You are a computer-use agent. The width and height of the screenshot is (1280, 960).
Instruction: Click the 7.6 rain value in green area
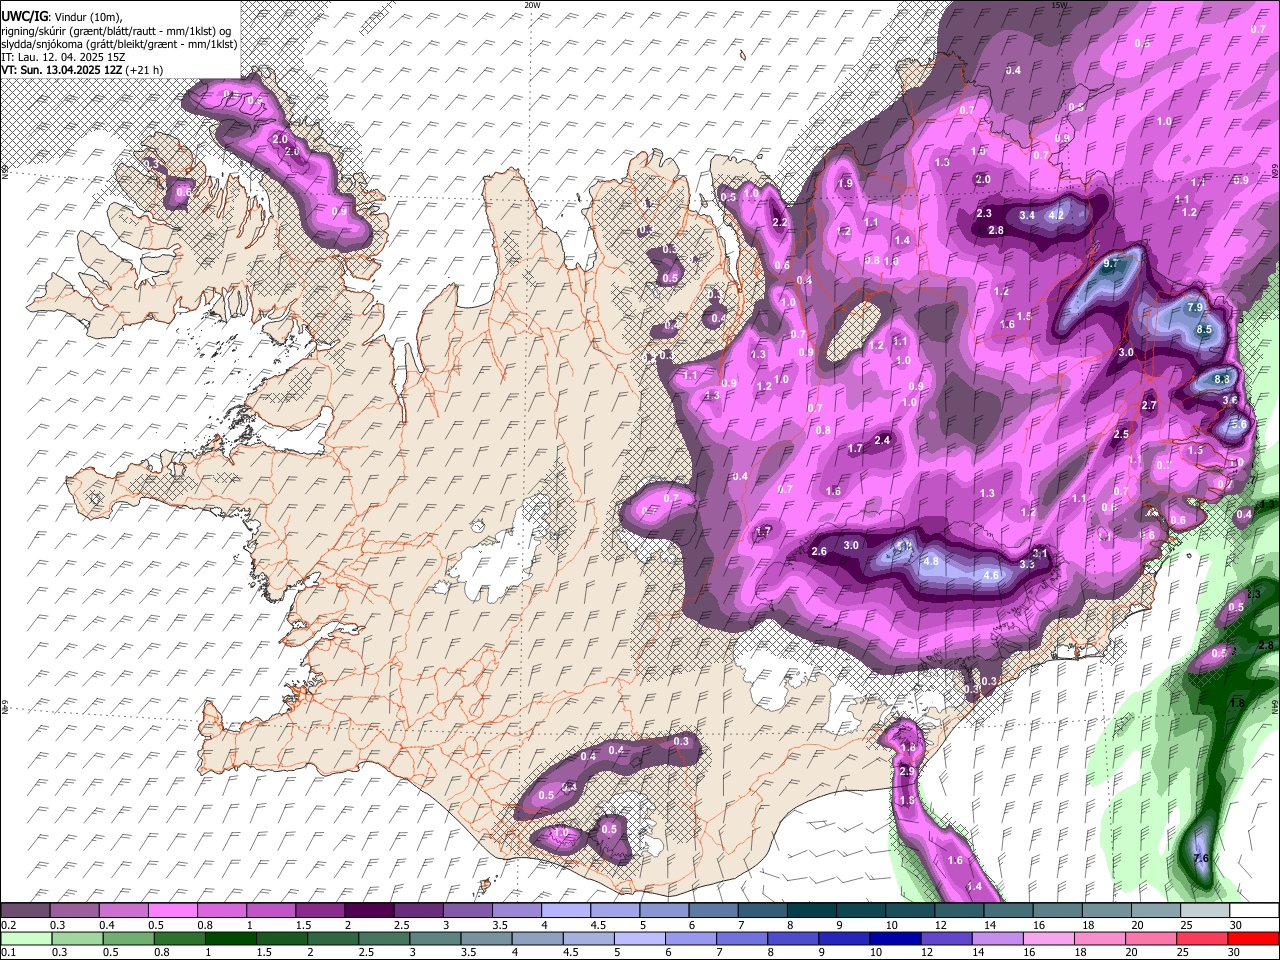pos(1202,859)
